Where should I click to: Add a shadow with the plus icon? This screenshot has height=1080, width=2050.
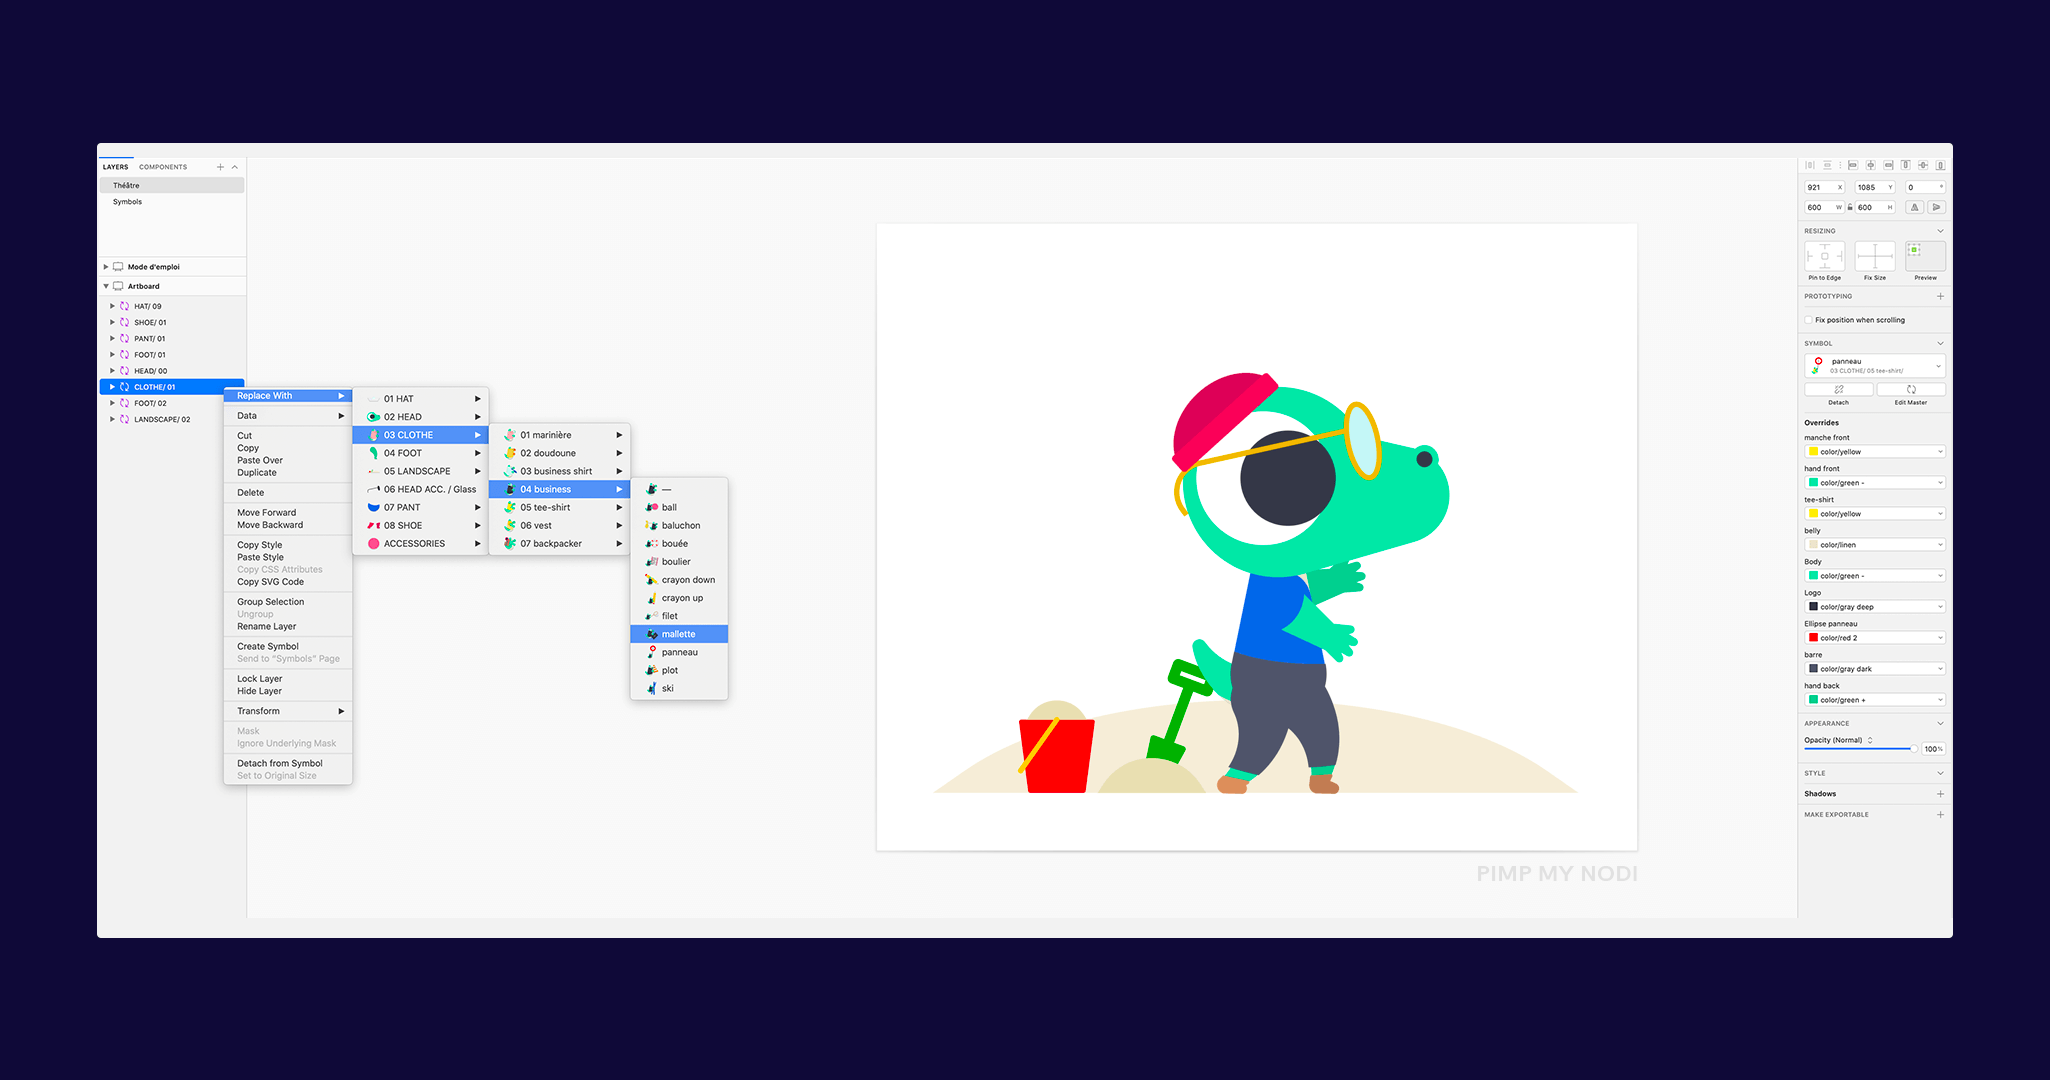(x=1940, y=794)
